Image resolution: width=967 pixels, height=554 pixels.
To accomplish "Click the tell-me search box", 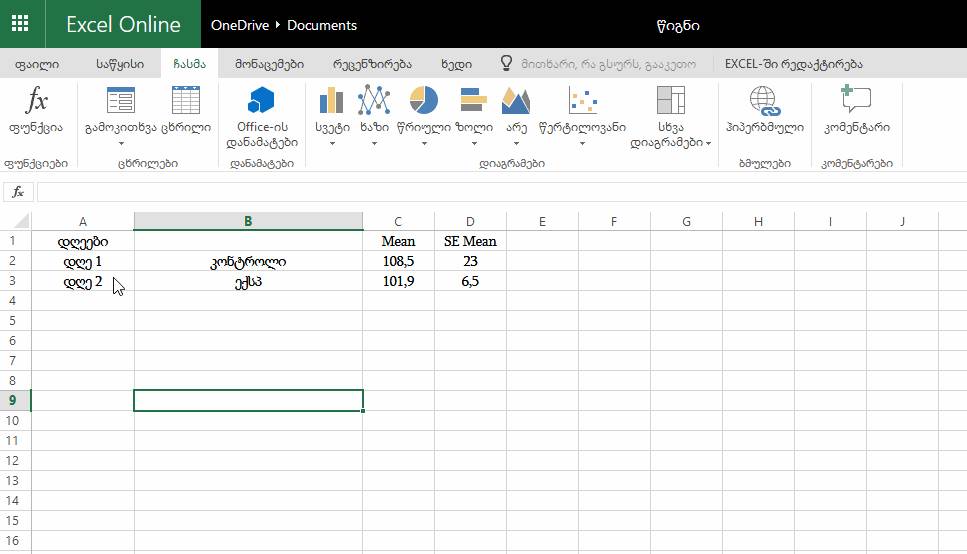I will click(608, 64).
